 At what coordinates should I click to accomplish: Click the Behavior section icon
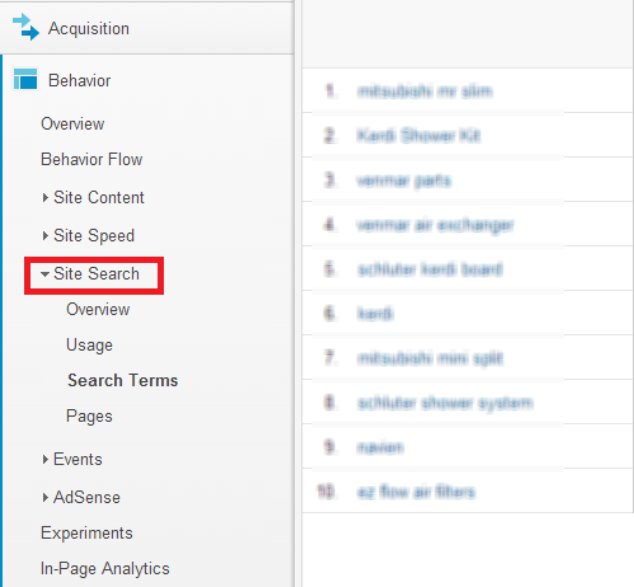coord(25,79)
